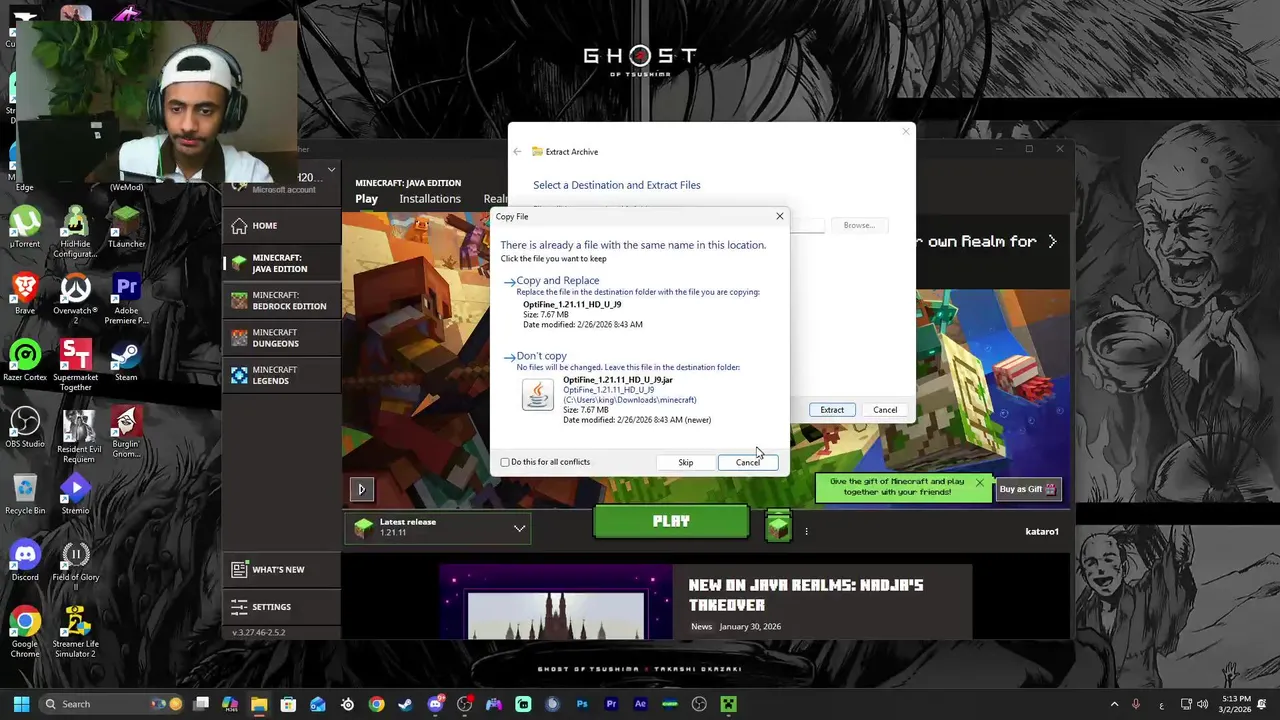Open HOME in Minecraft Launcher sidebar
This screenshot has height=720, width=1280.
282,225
